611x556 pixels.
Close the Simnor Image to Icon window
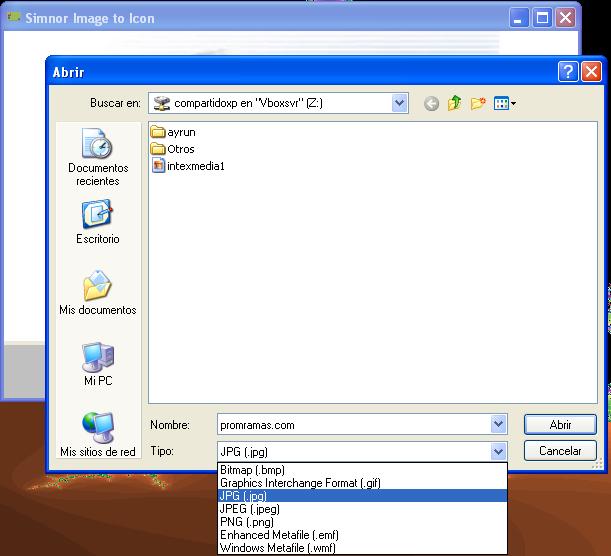tap(565, 18)
